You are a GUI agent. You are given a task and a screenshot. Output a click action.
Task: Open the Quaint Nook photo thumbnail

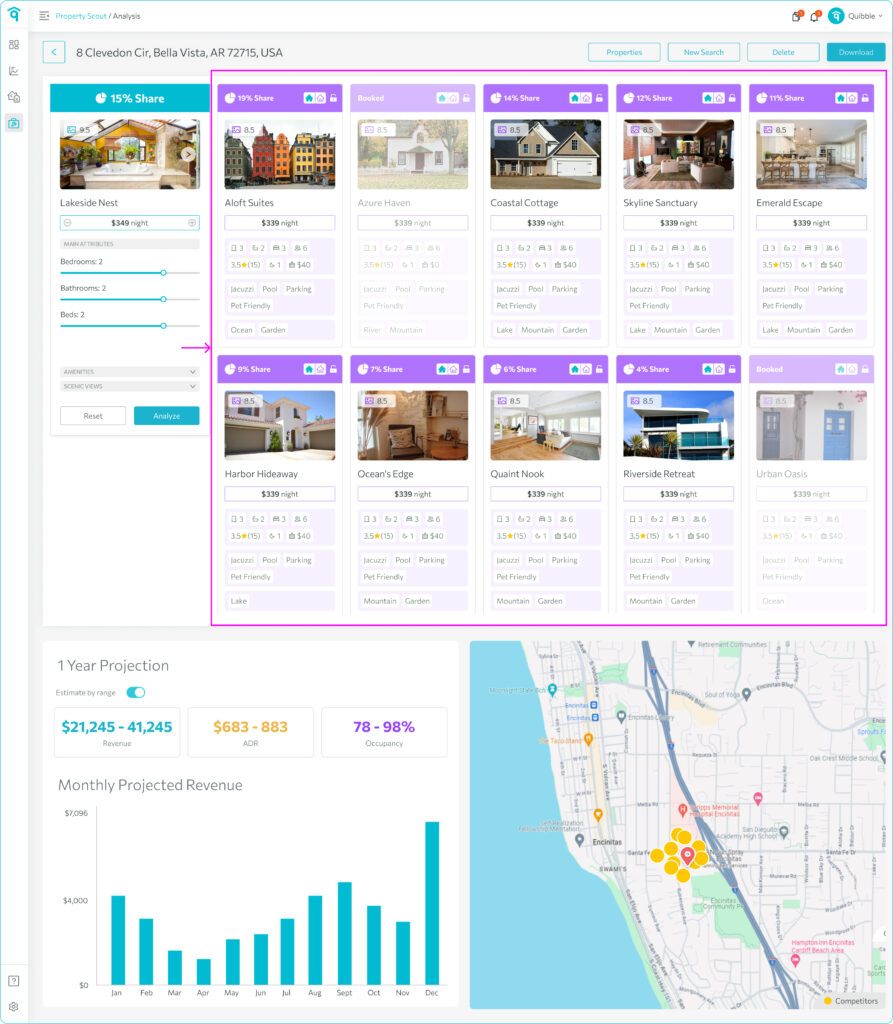[x=545, y=425]
